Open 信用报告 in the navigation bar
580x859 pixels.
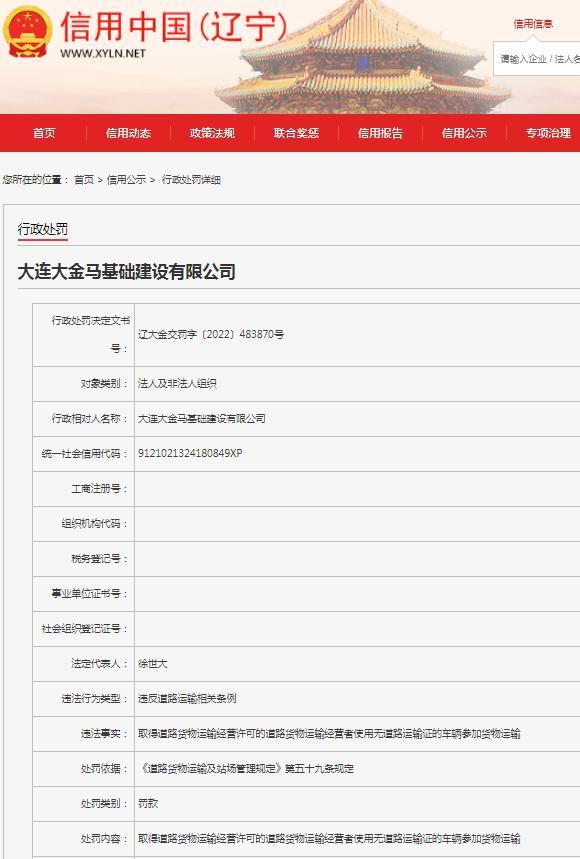pyautogui.click(x=380, y=133)
